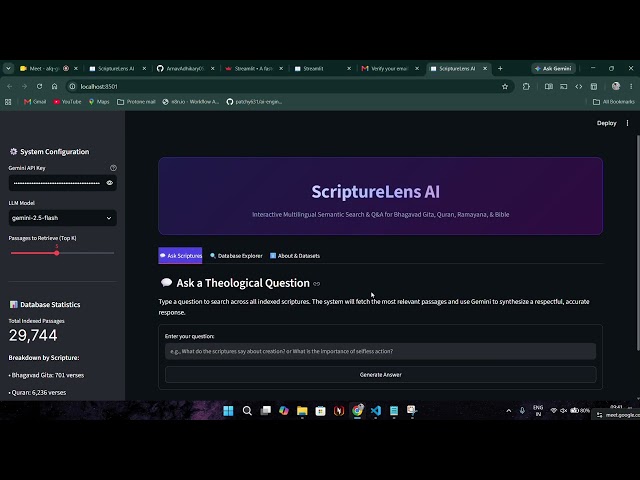Open File Explorer from taskbar
640x480 pixels.
[302, 411]
